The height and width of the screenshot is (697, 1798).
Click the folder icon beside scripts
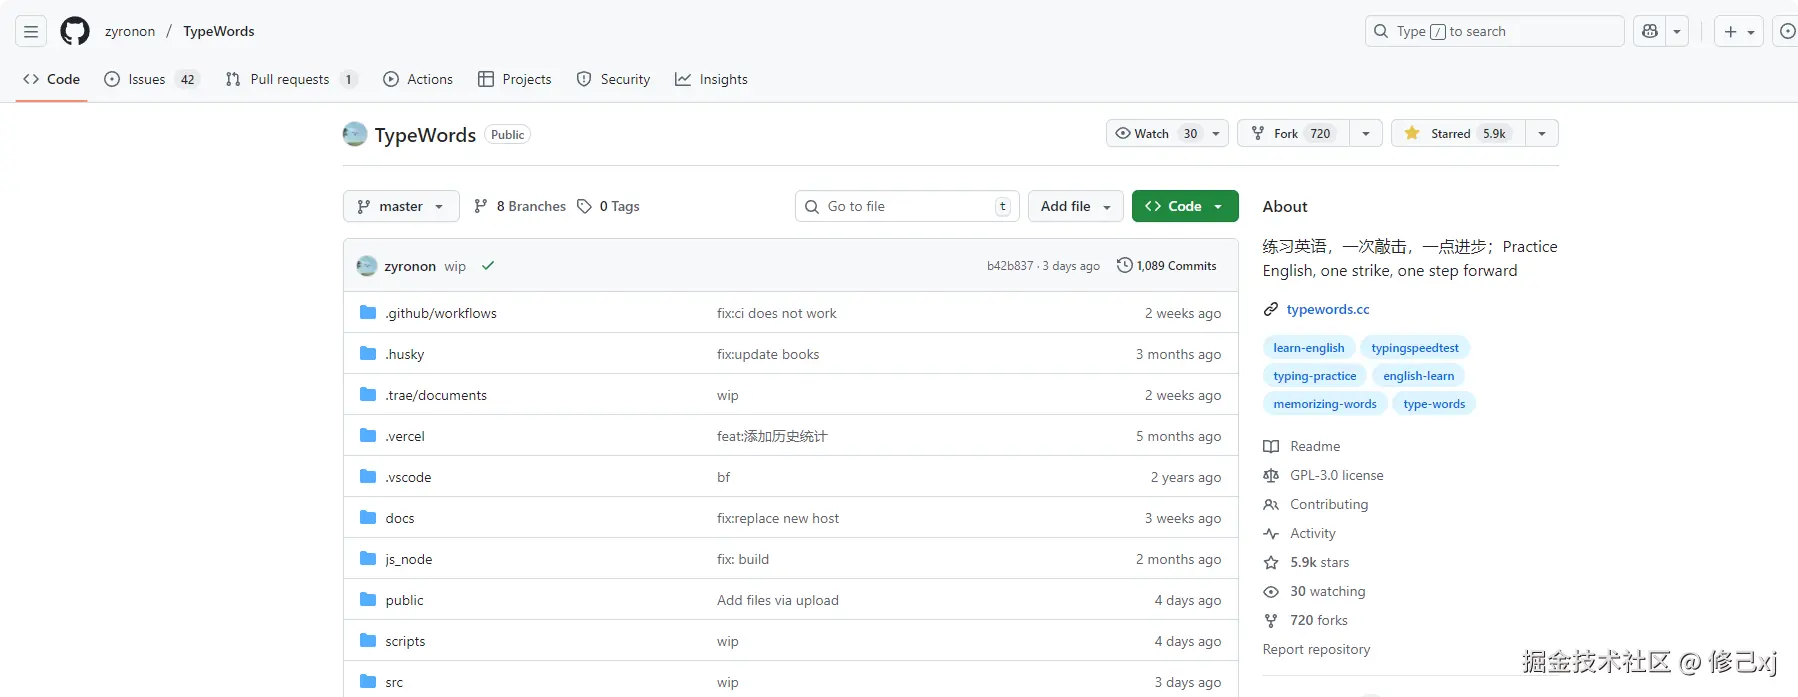coord(368,641)
